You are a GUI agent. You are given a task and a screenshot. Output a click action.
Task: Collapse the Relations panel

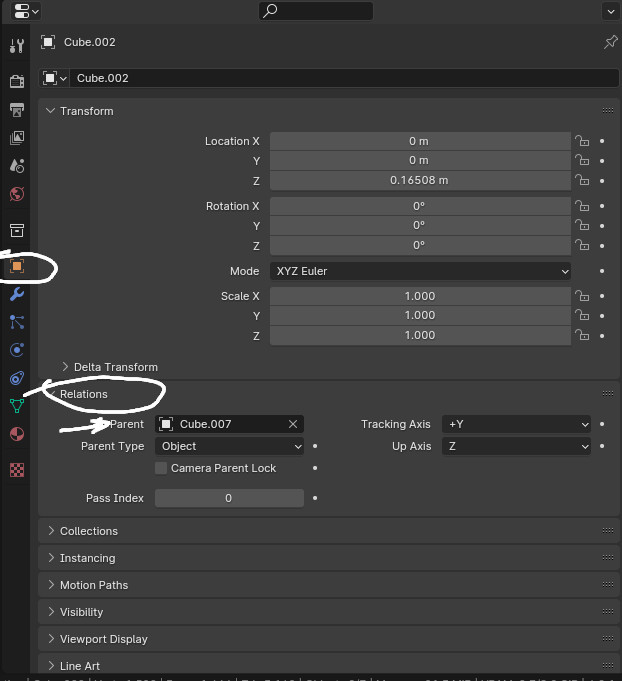click(51, 394)
